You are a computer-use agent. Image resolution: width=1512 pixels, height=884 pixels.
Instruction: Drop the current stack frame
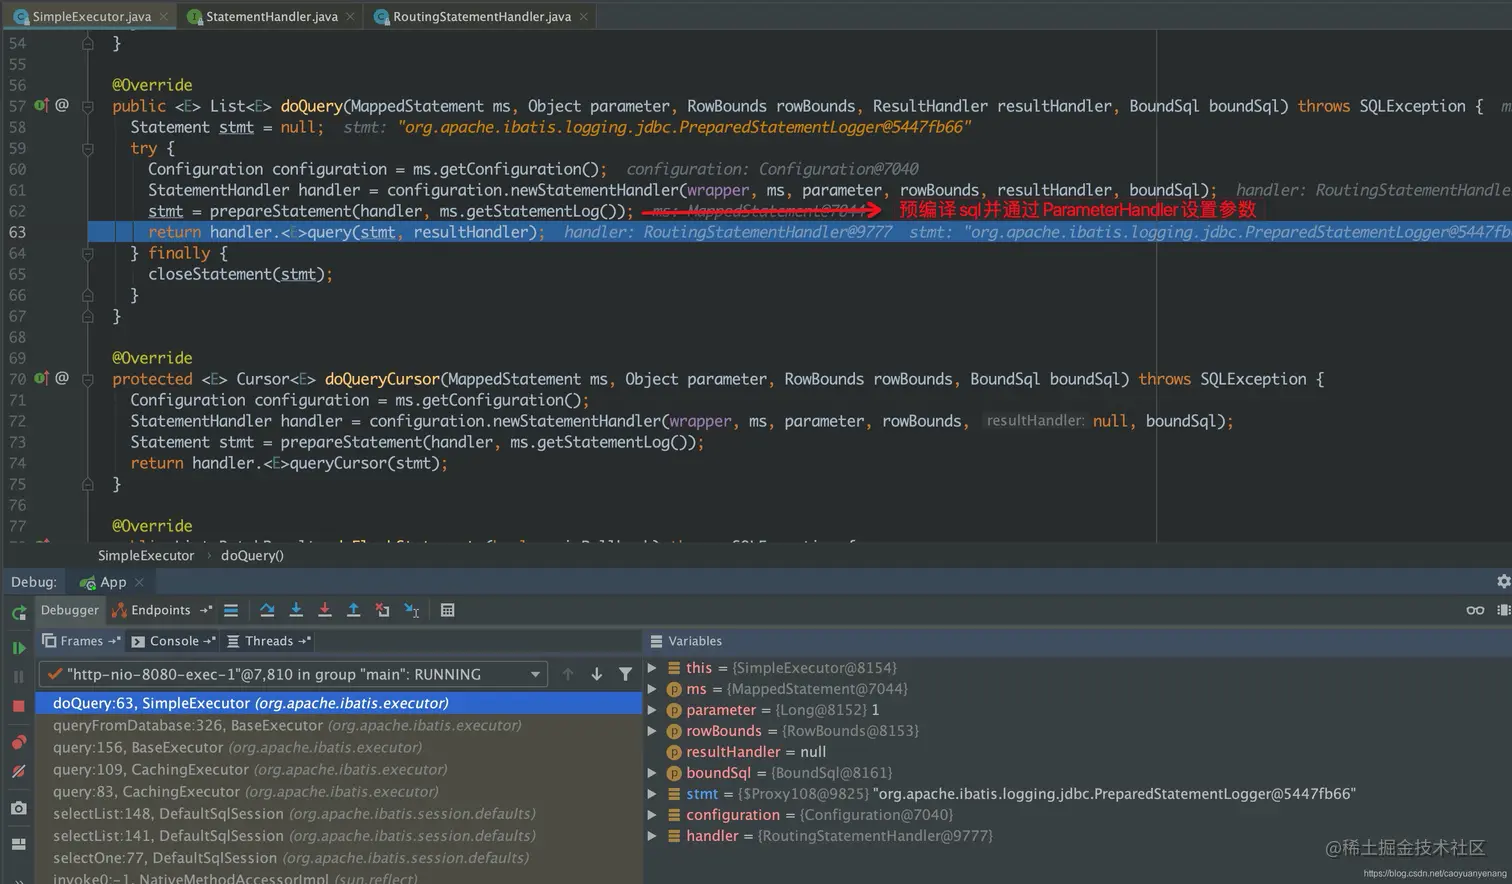click(382, 610)
